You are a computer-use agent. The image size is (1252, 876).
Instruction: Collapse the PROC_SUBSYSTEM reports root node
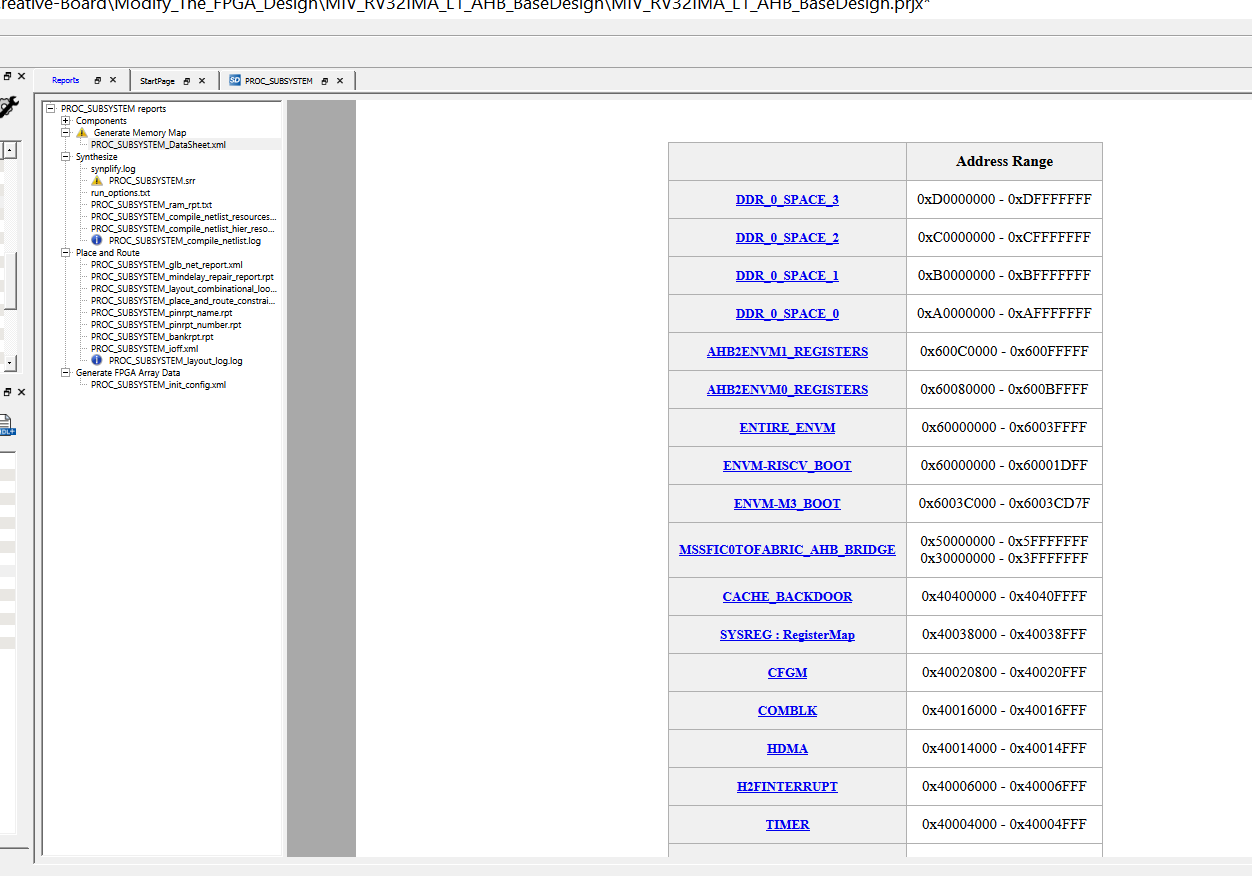pyautogui.click(x=51, y=108)
